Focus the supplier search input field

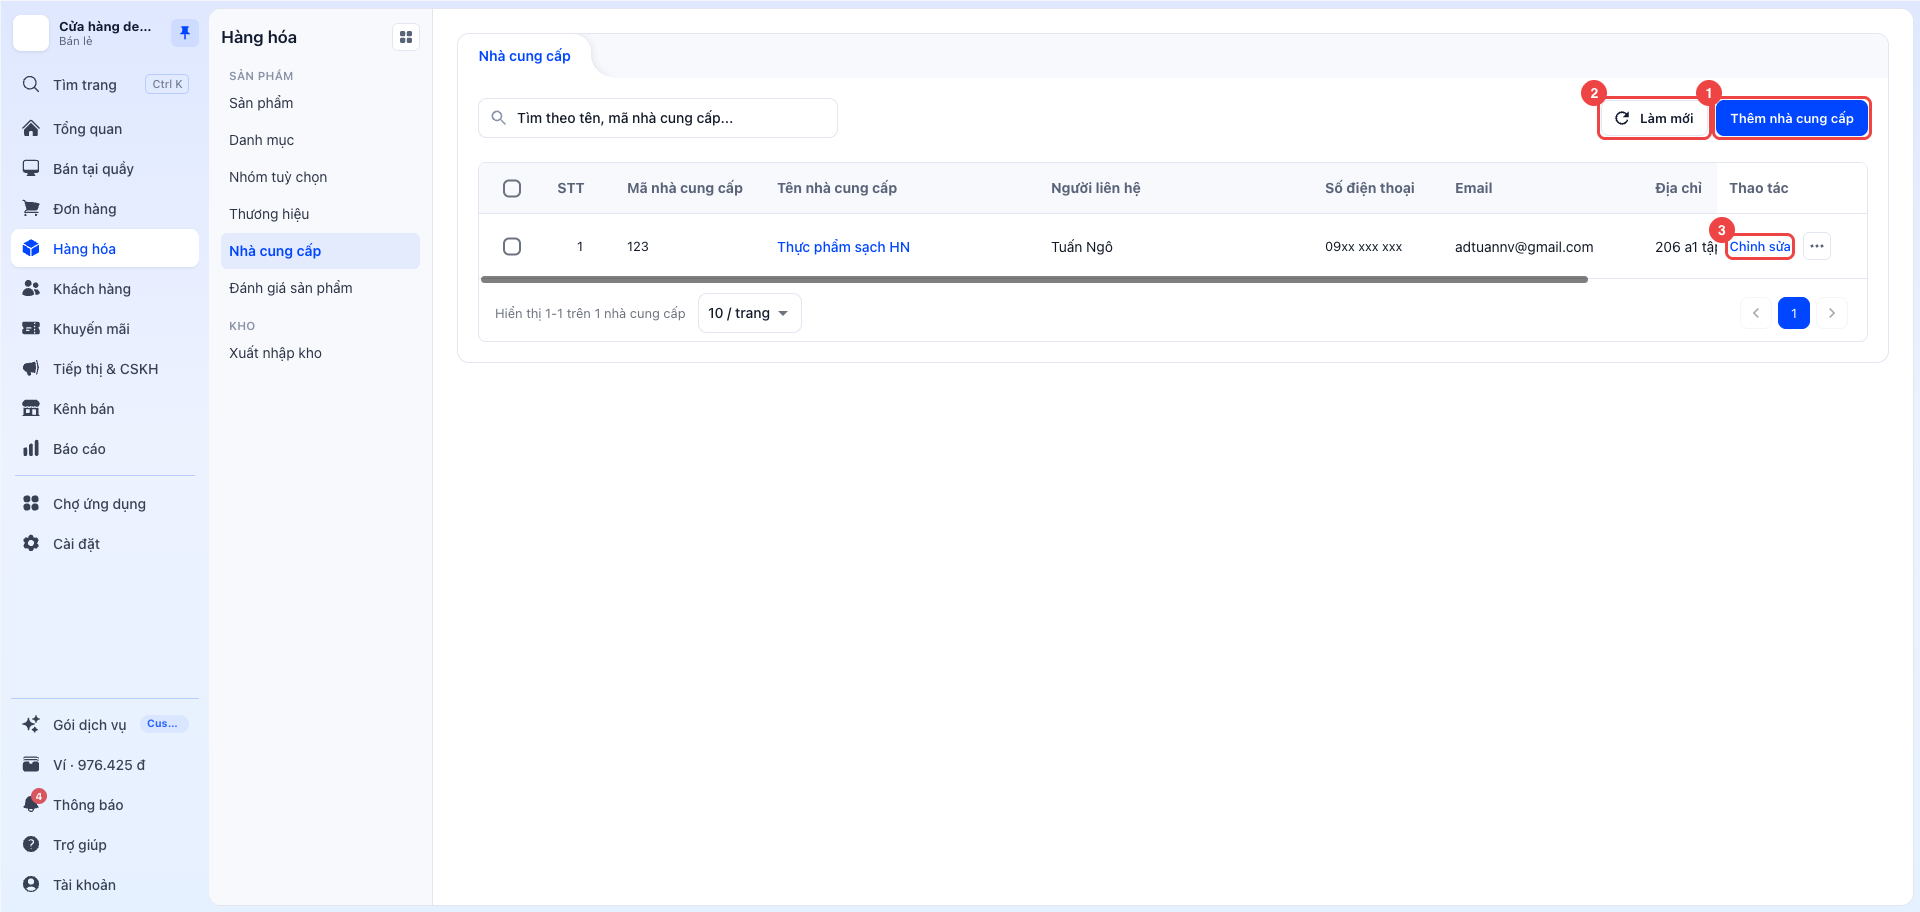click(x=658, y=118)
